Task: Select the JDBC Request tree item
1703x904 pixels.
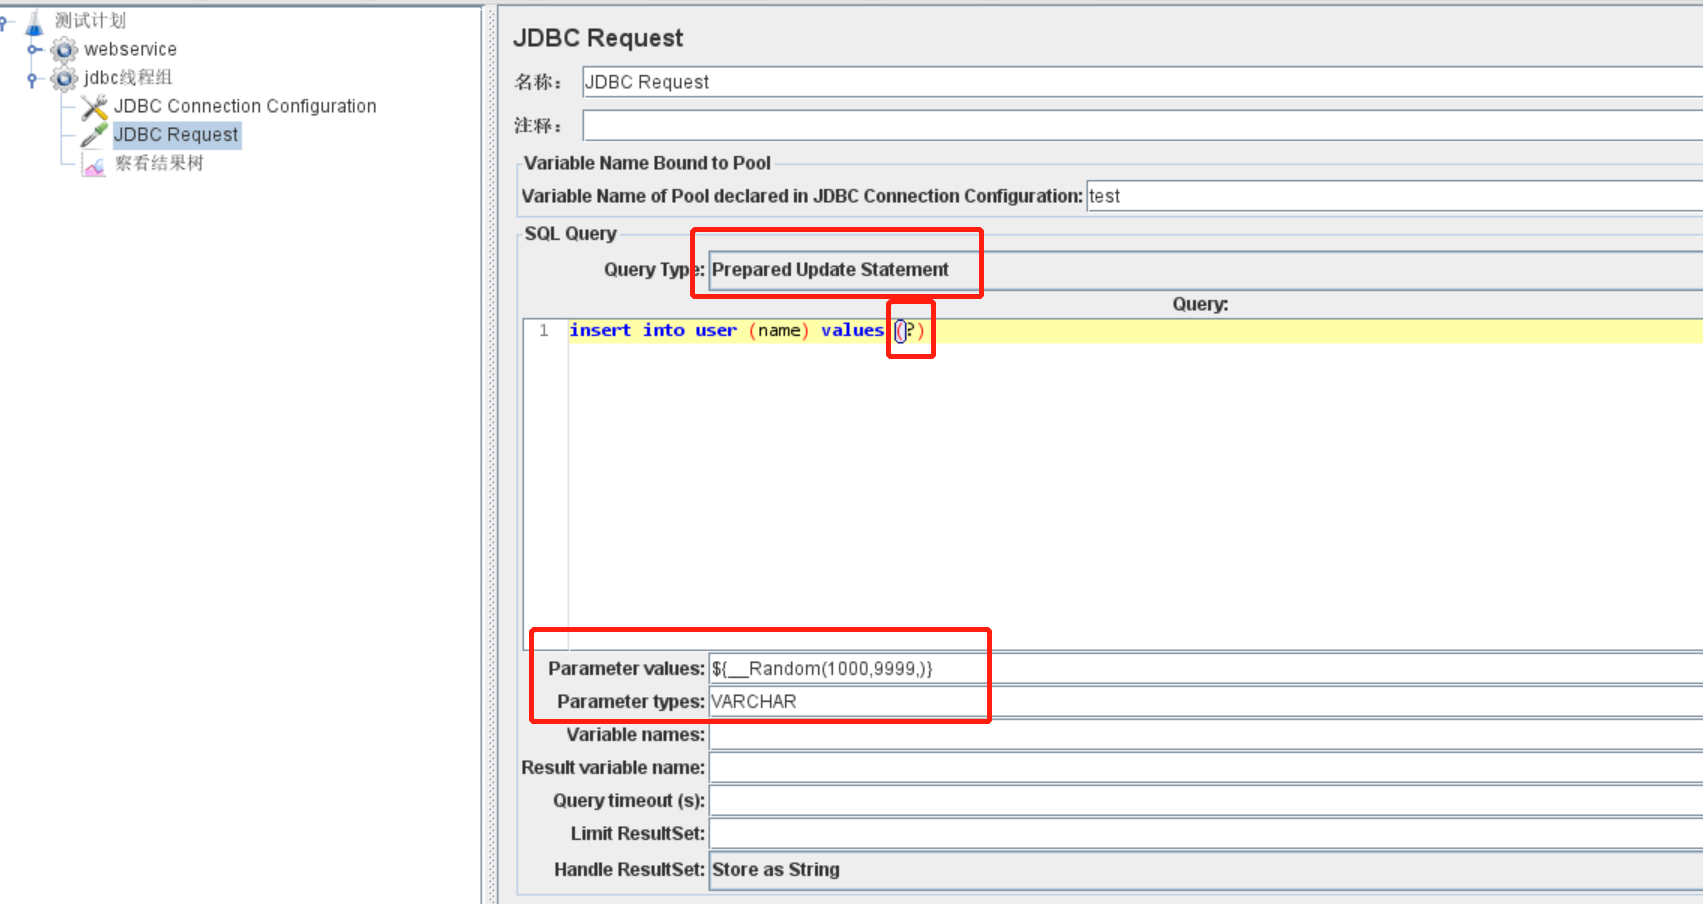Action: point(176,135)
